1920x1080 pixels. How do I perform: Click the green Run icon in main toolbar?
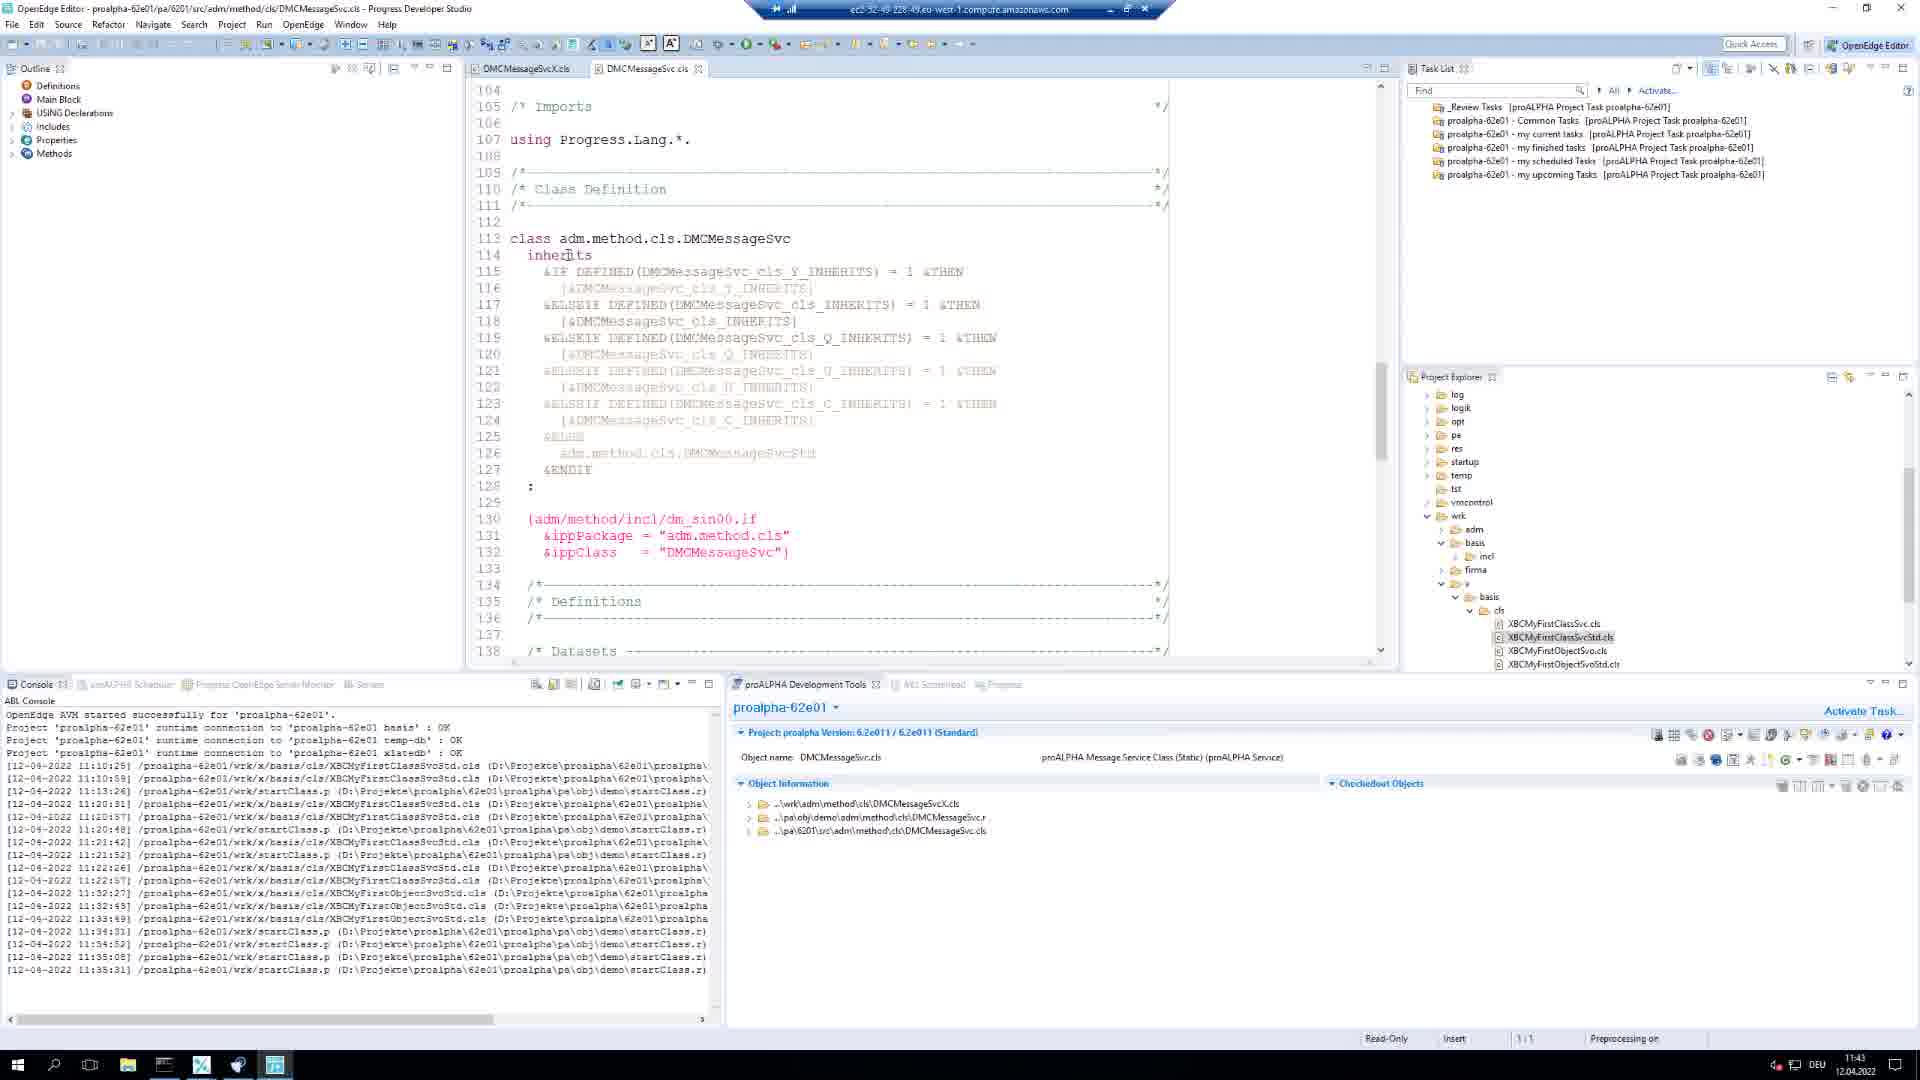click(745, 44)
